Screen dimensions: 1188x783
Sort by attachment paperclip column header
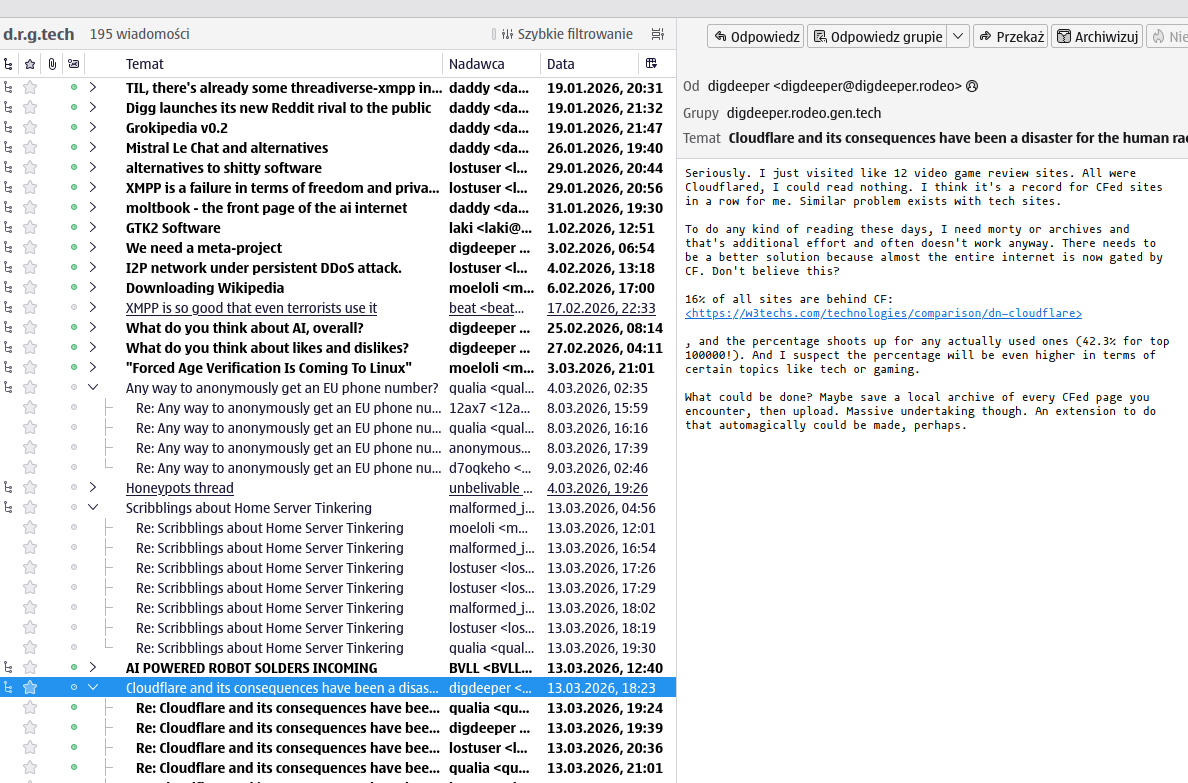tap(52, 64)
